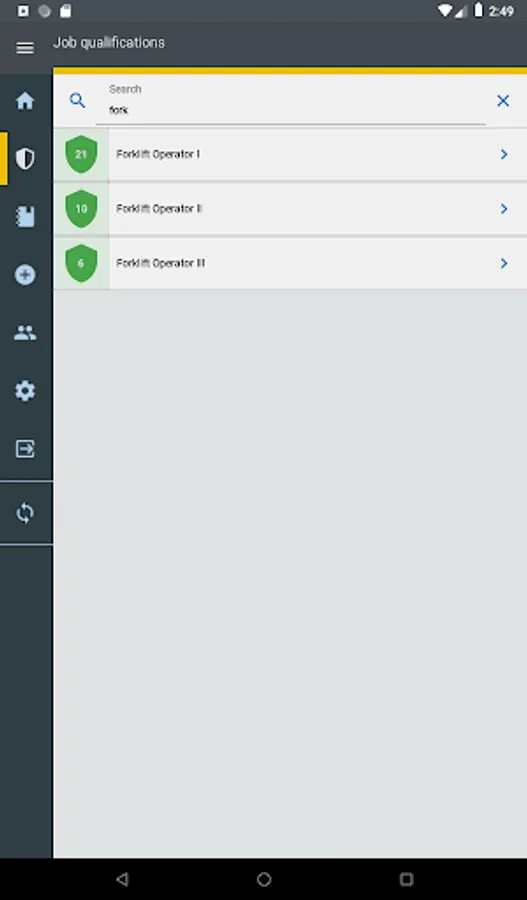Tap the Android back navigation button

[122, 879]
